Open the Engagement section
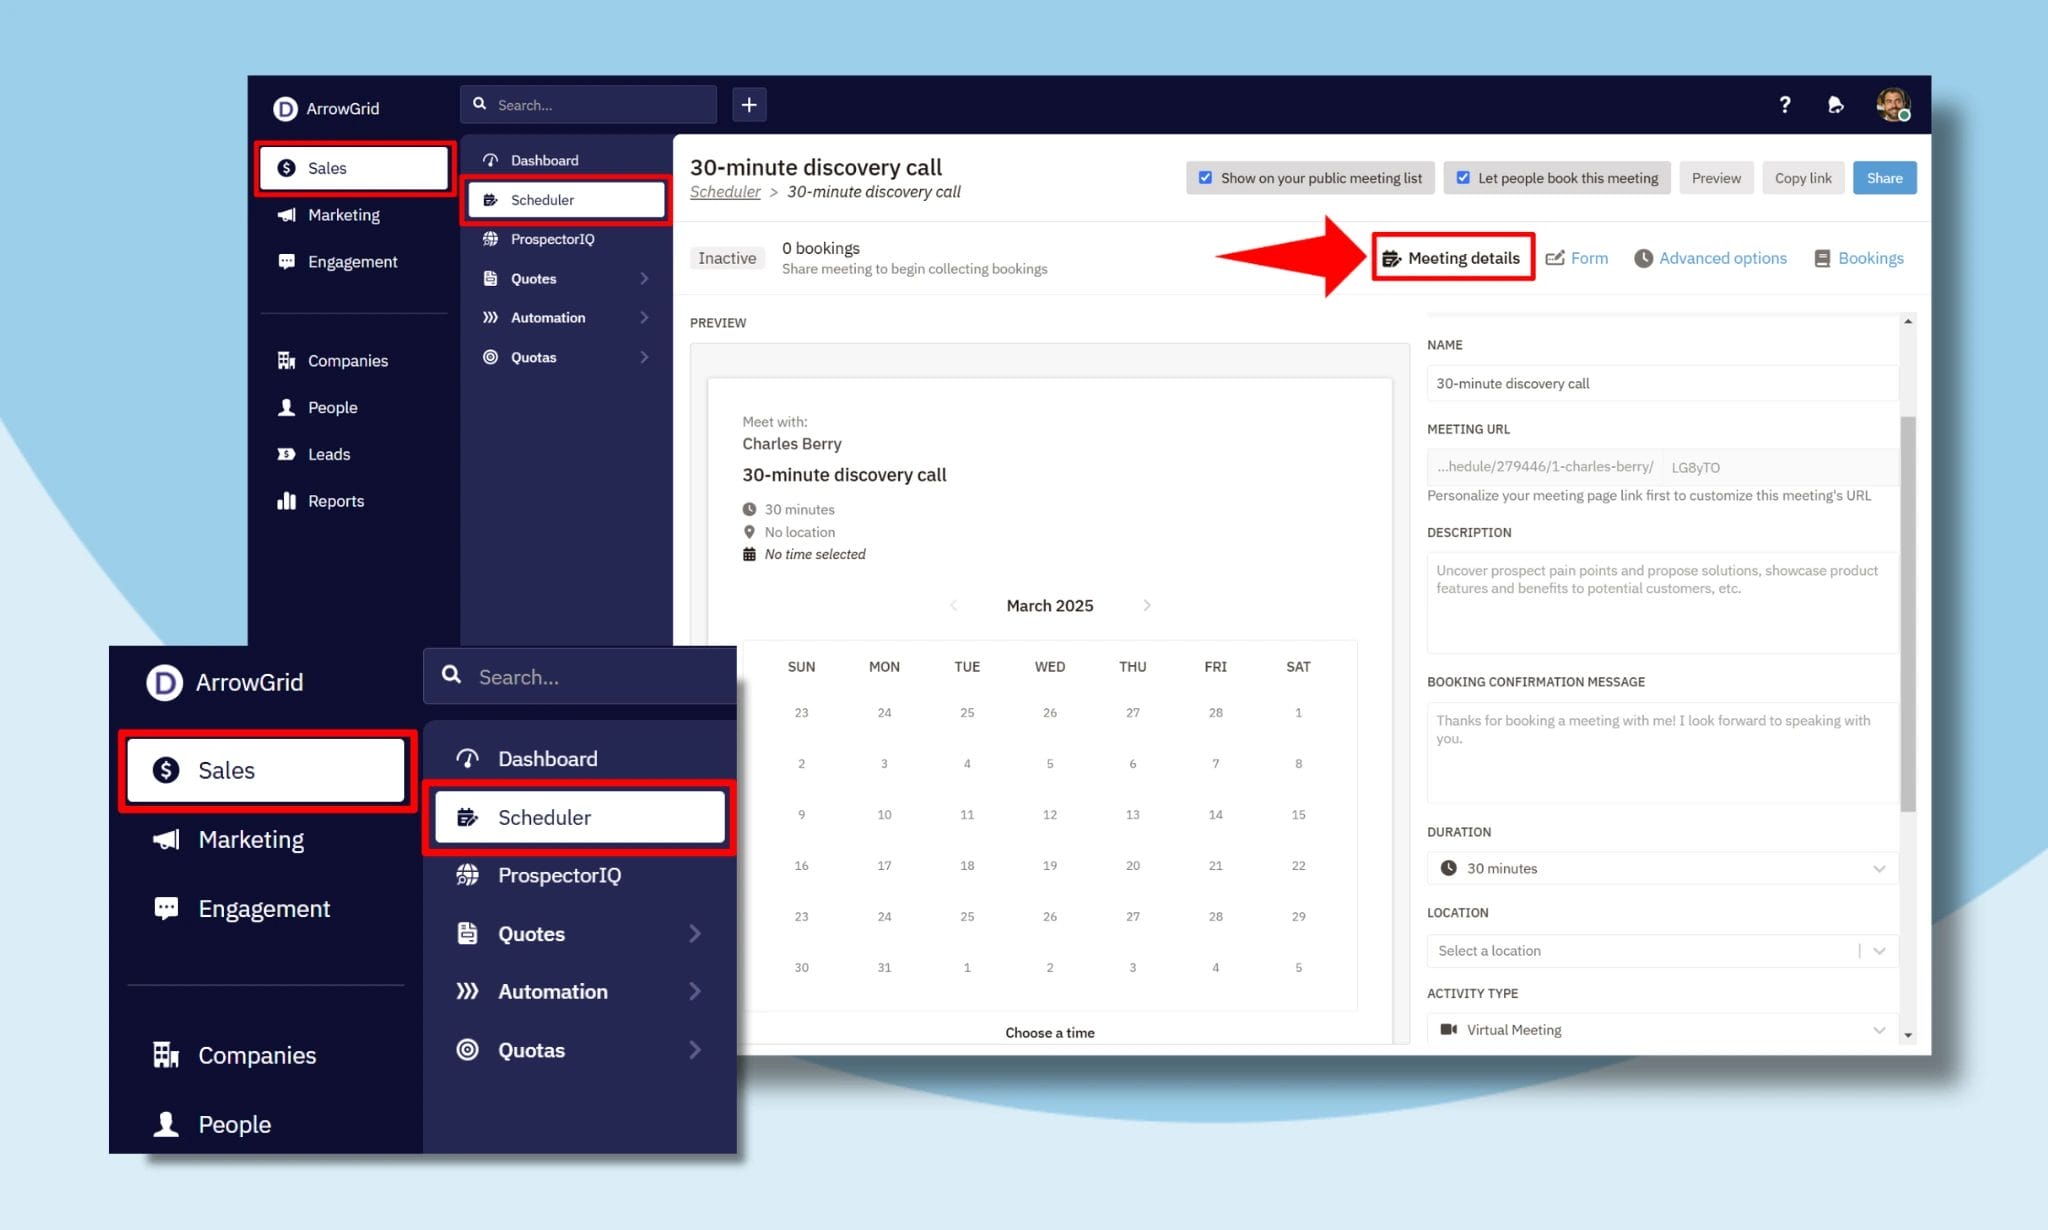Viewport: 2048px width, 1230px height. [x=351, y=261]
